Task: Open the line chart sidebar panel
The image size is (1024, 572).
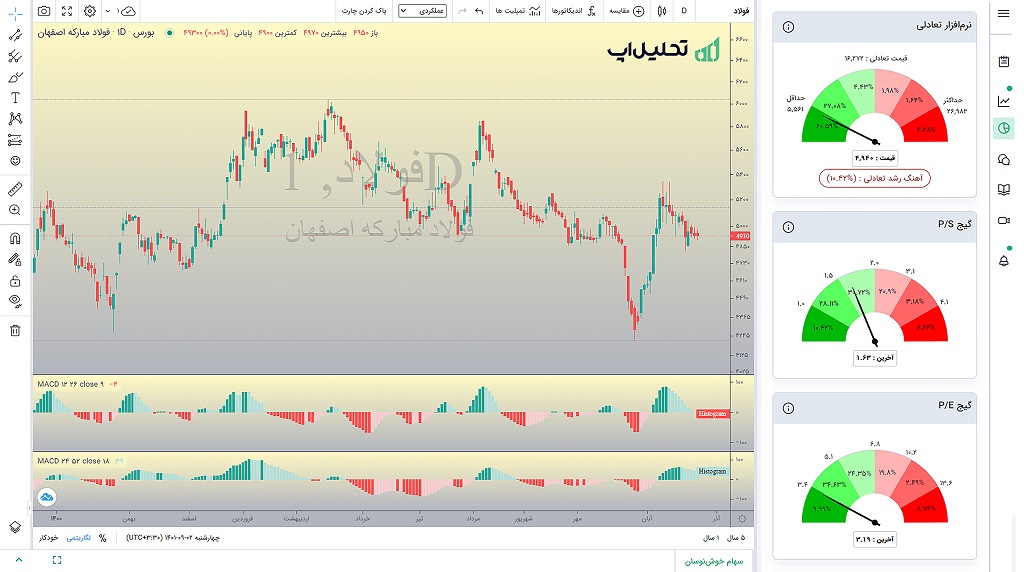Action: click(1004, 101)
